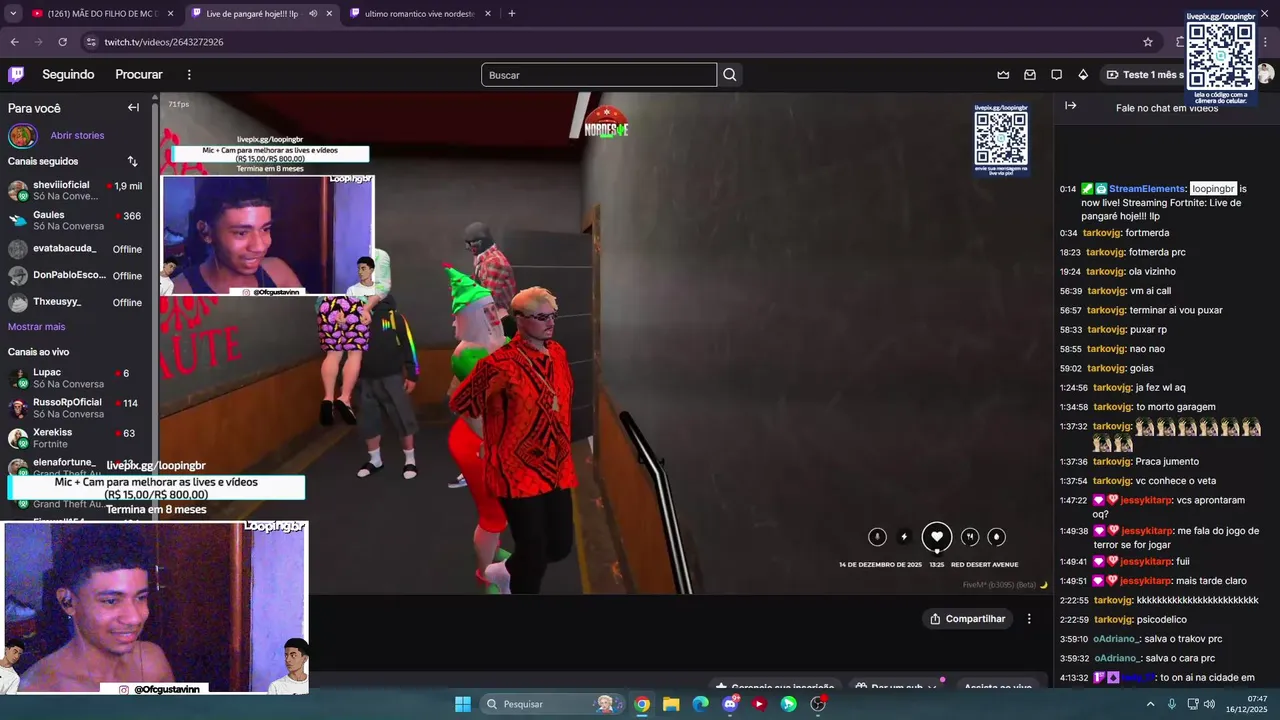Image resolution: width=1280 pixels, height=720 pixels.
Task: Open the Seguindo page
Action: click(x=68, y=75)
